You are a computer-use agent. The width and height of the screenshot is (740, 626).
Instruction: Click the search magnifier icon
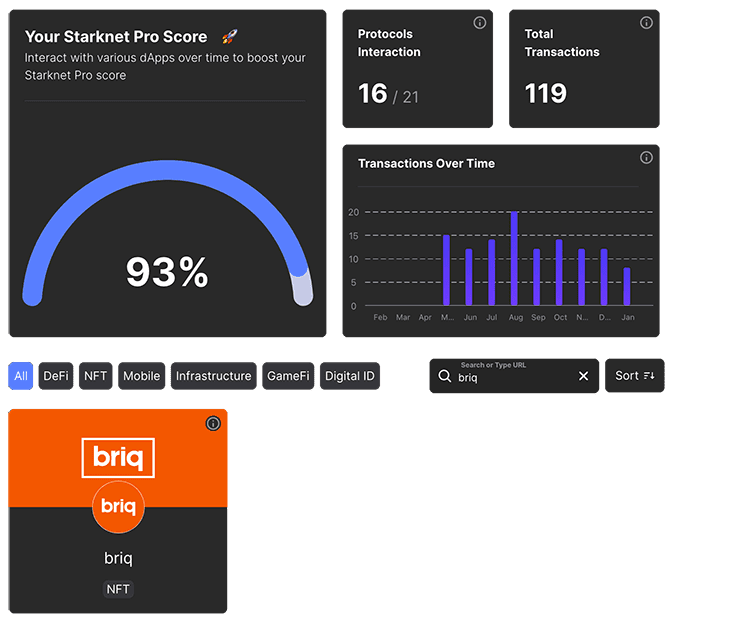click(x=445, y=376)
